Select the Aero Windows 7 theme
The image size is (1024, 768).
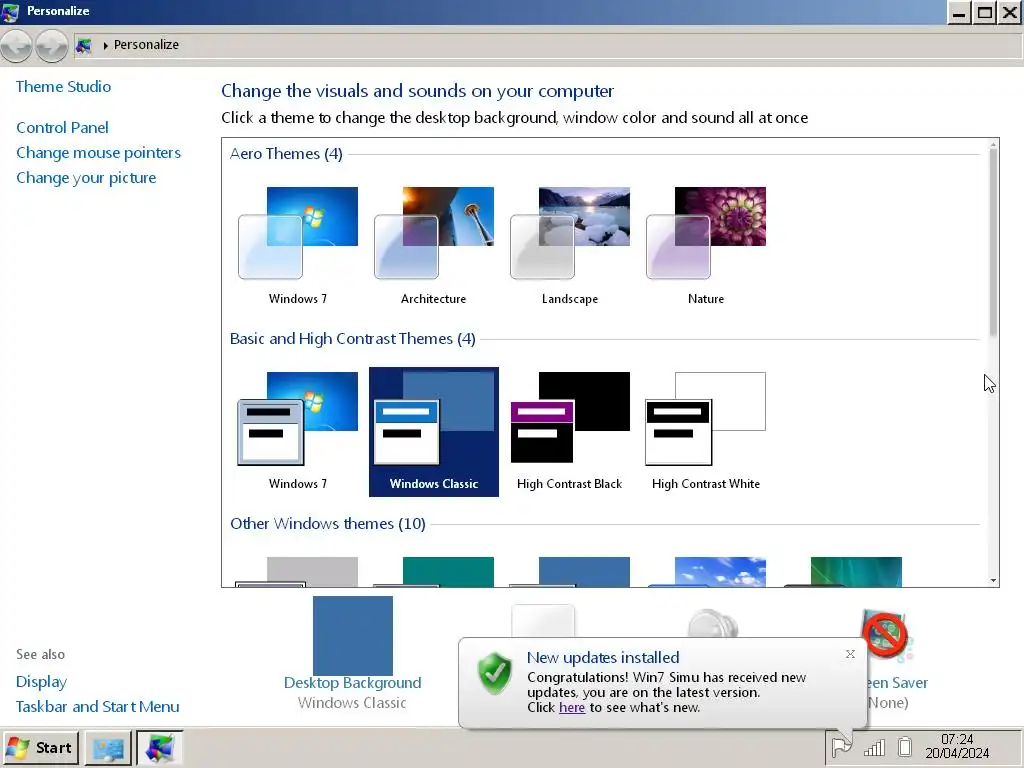point(298,245)
